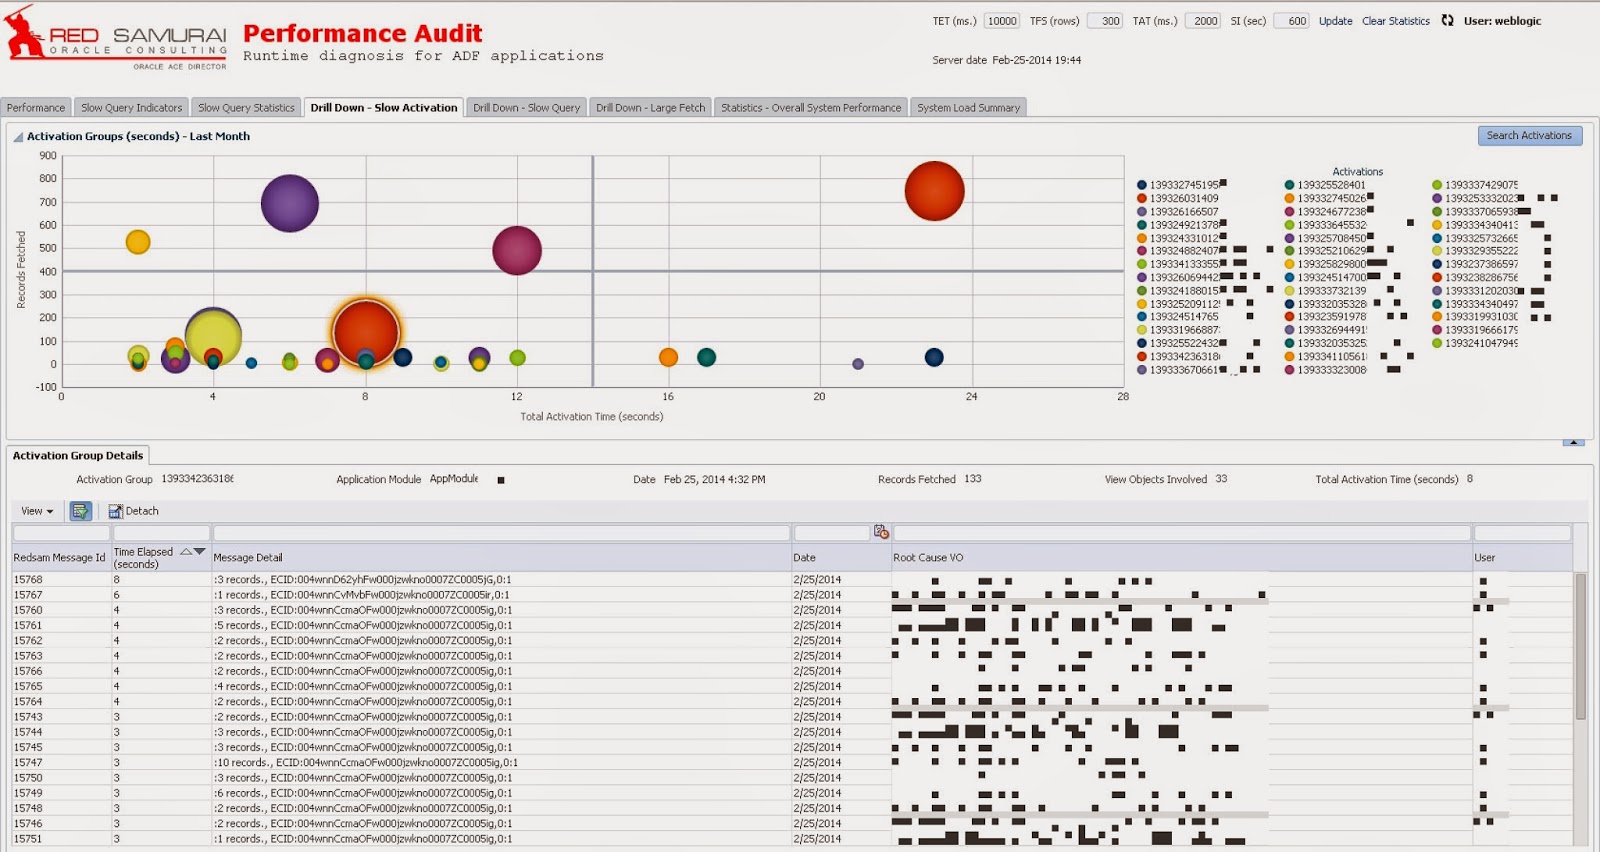Click the refresh icon beside User: weblogic

click(1447, 20)
